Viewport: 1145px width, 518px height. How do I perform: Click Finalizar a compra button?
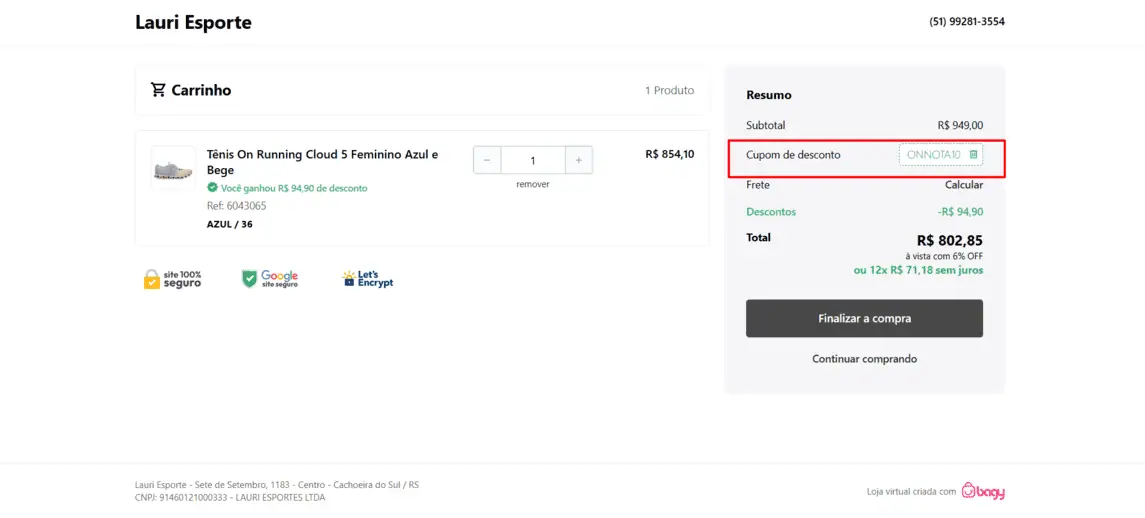tap(864, 319)
